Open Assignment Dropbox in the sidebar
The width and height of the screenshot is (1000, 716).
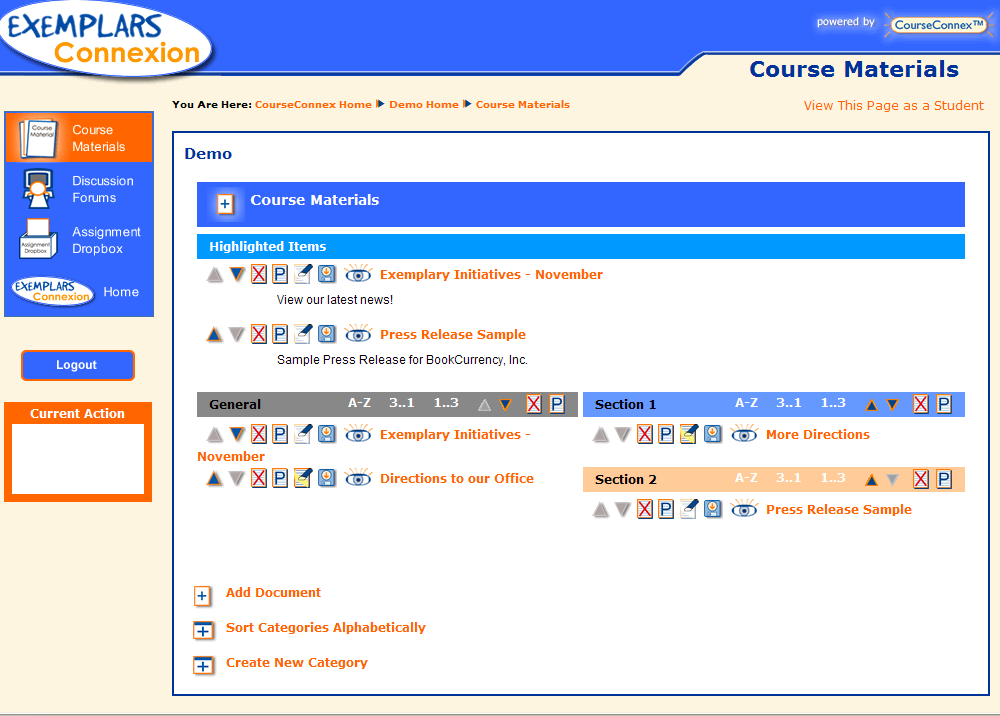click(106, 240)
